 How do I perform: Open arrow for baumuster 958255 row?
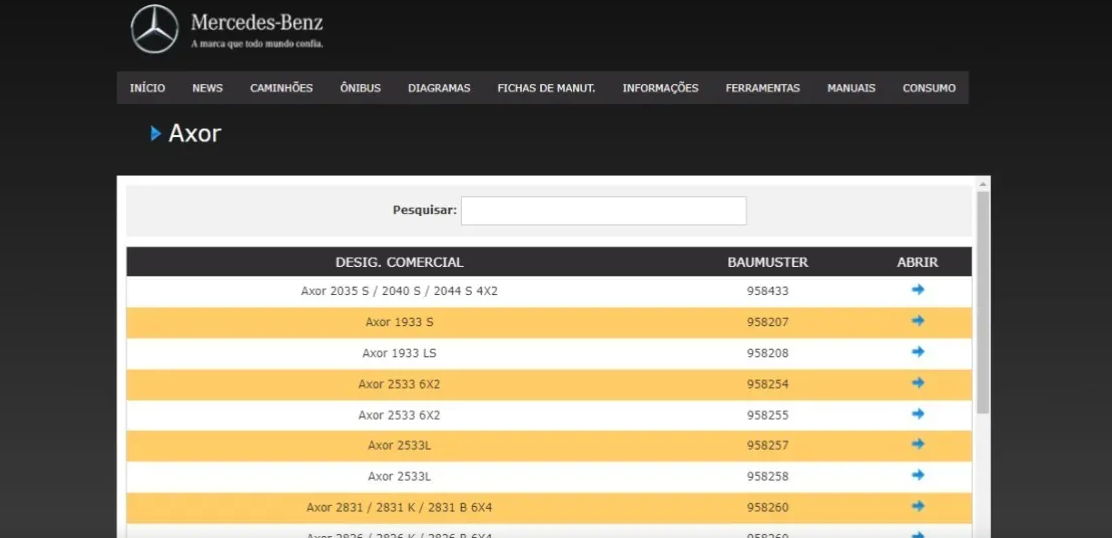[x=918, y=414]
